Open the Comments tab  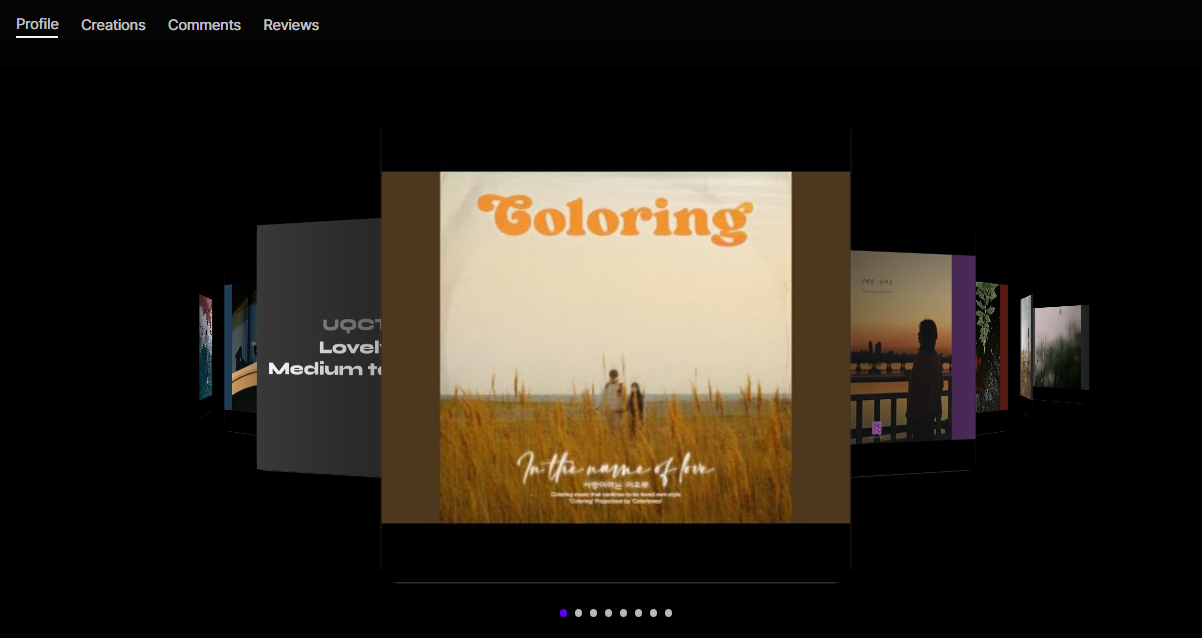(x=204, y=25)
